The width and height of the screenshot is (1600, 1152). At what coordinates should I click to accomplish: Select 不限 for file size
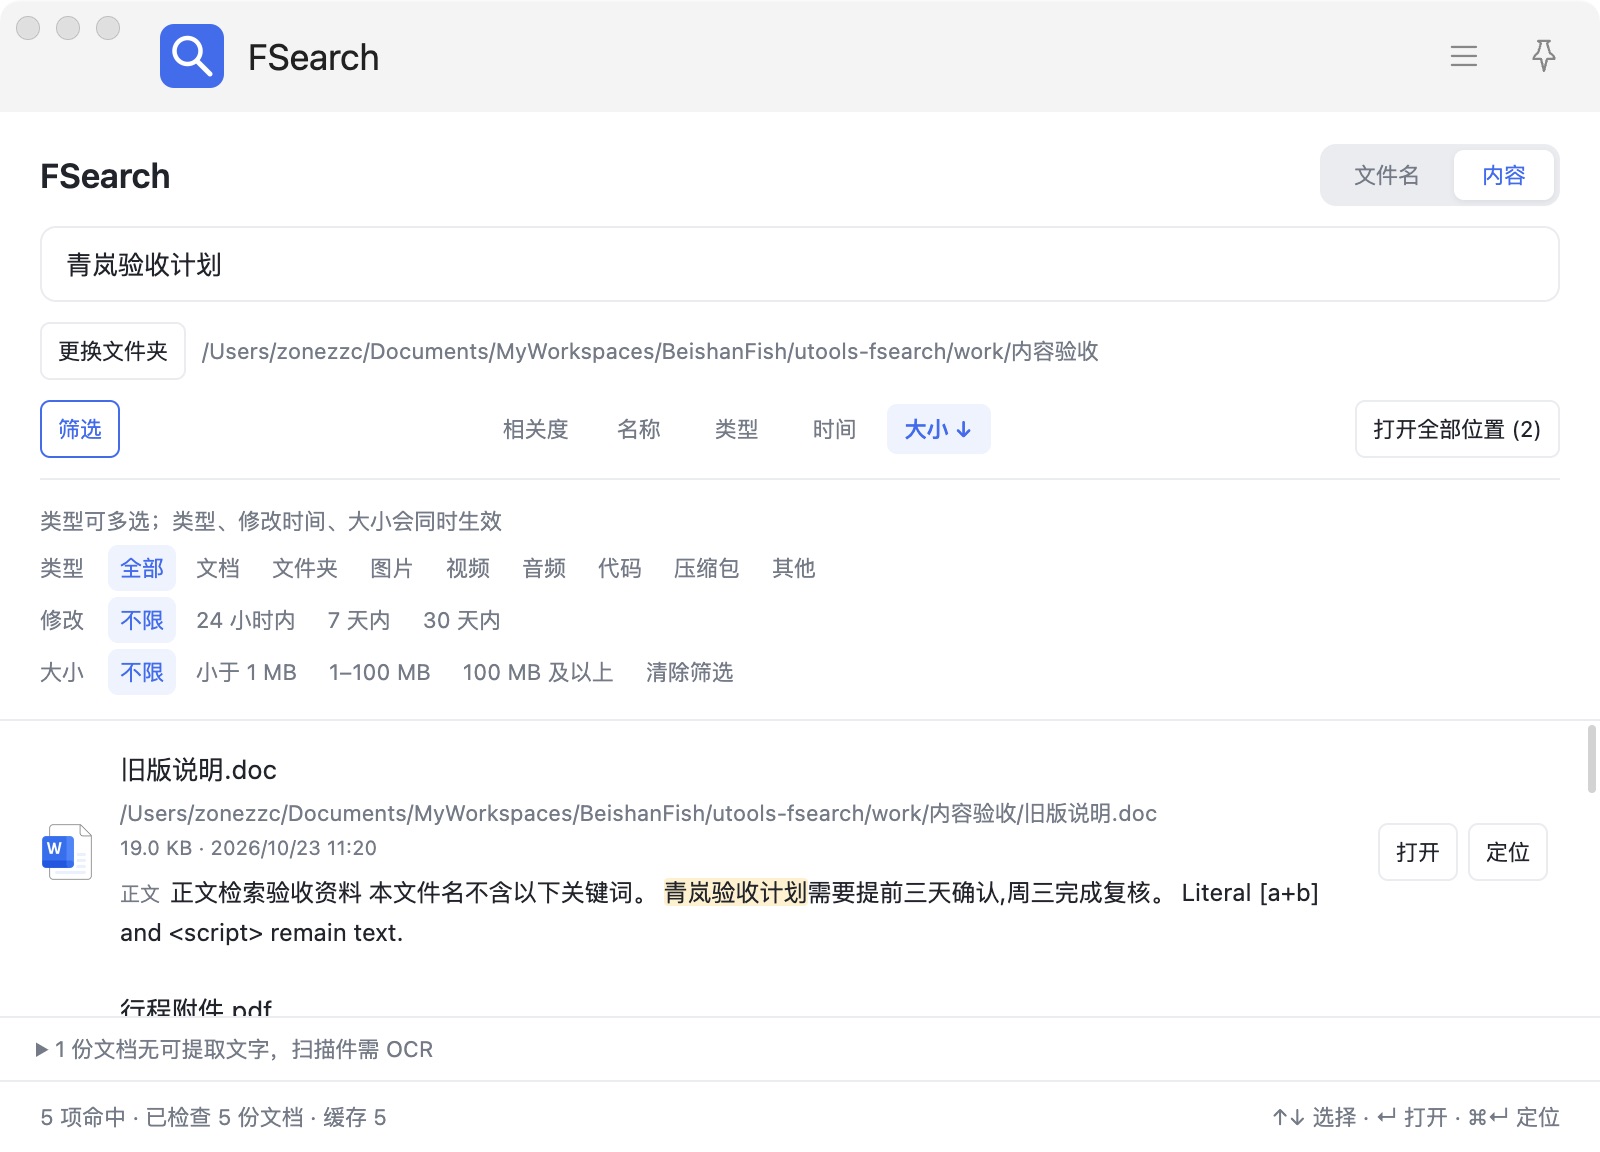(142, 672)
